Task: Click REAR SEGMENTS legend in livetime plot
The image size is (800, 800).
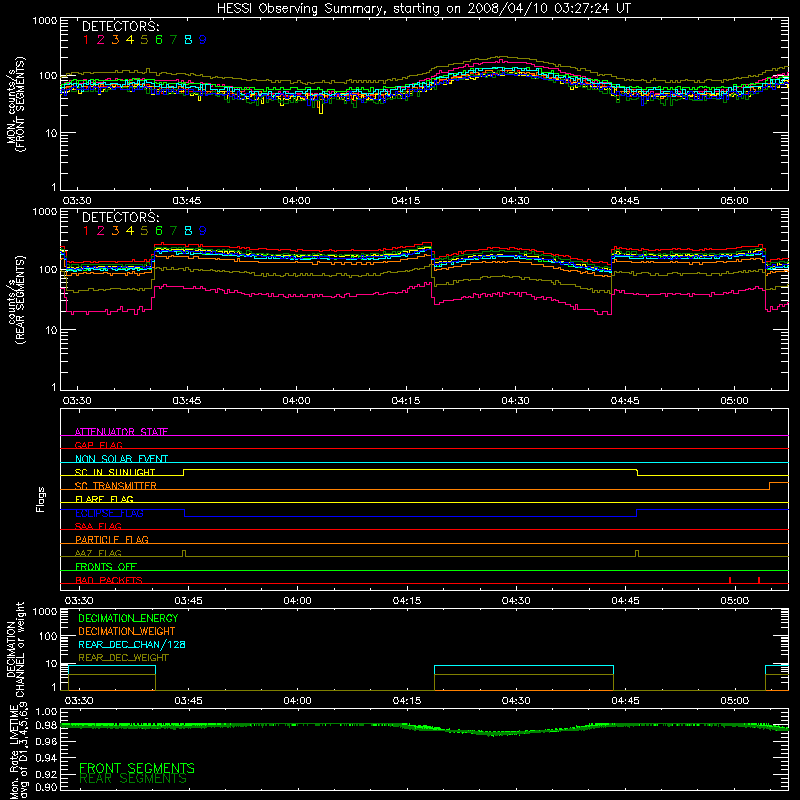Action: (133, 779)
